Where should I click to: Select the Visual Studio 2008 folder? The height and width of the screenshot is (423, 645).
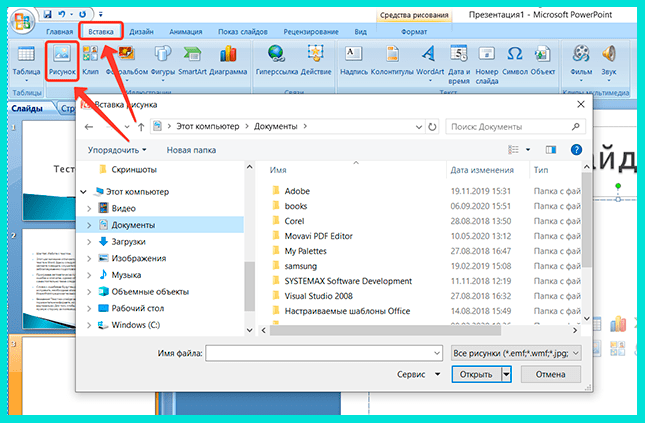click(x=318, y=296)
